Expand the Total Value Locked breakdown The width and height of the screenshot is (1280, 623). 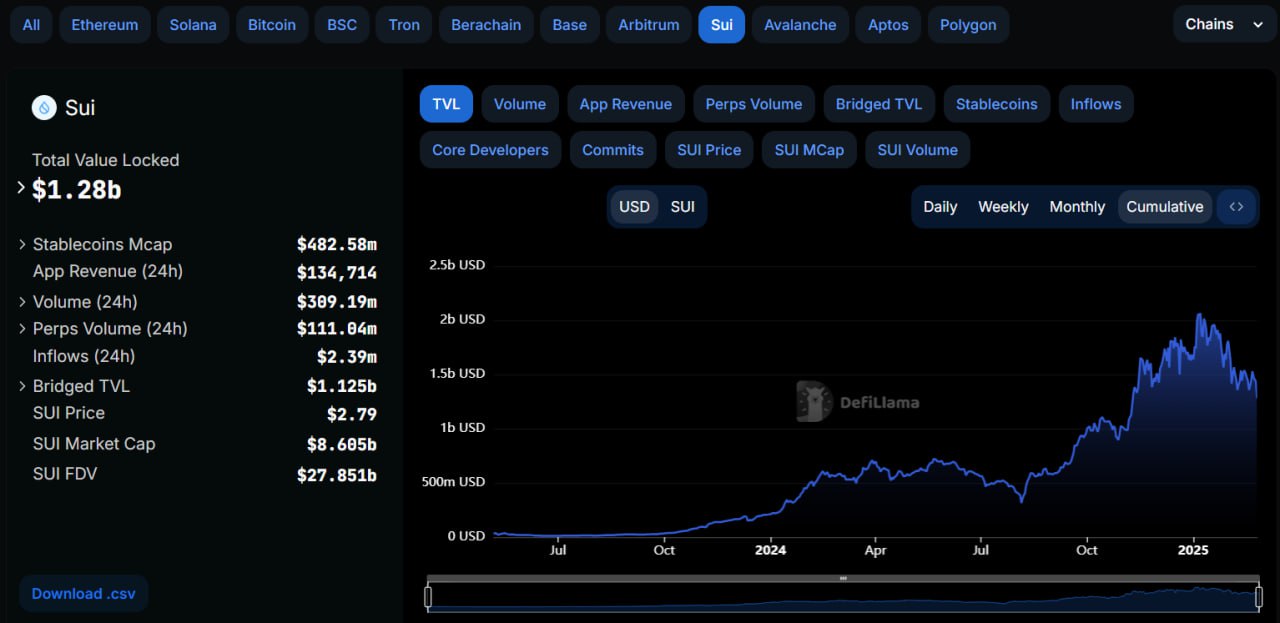[x=21, y=187]
